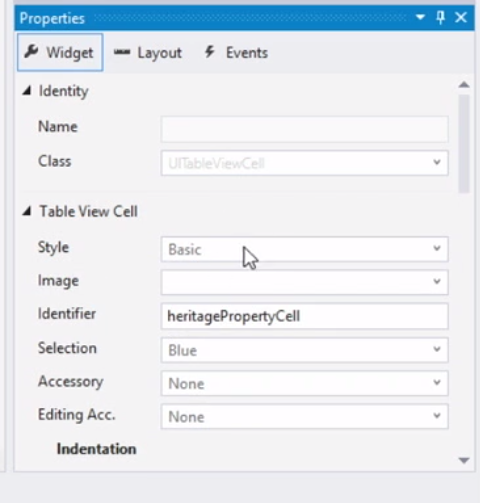Open the Accessory dropdown
480x503 pixels.
304,383
